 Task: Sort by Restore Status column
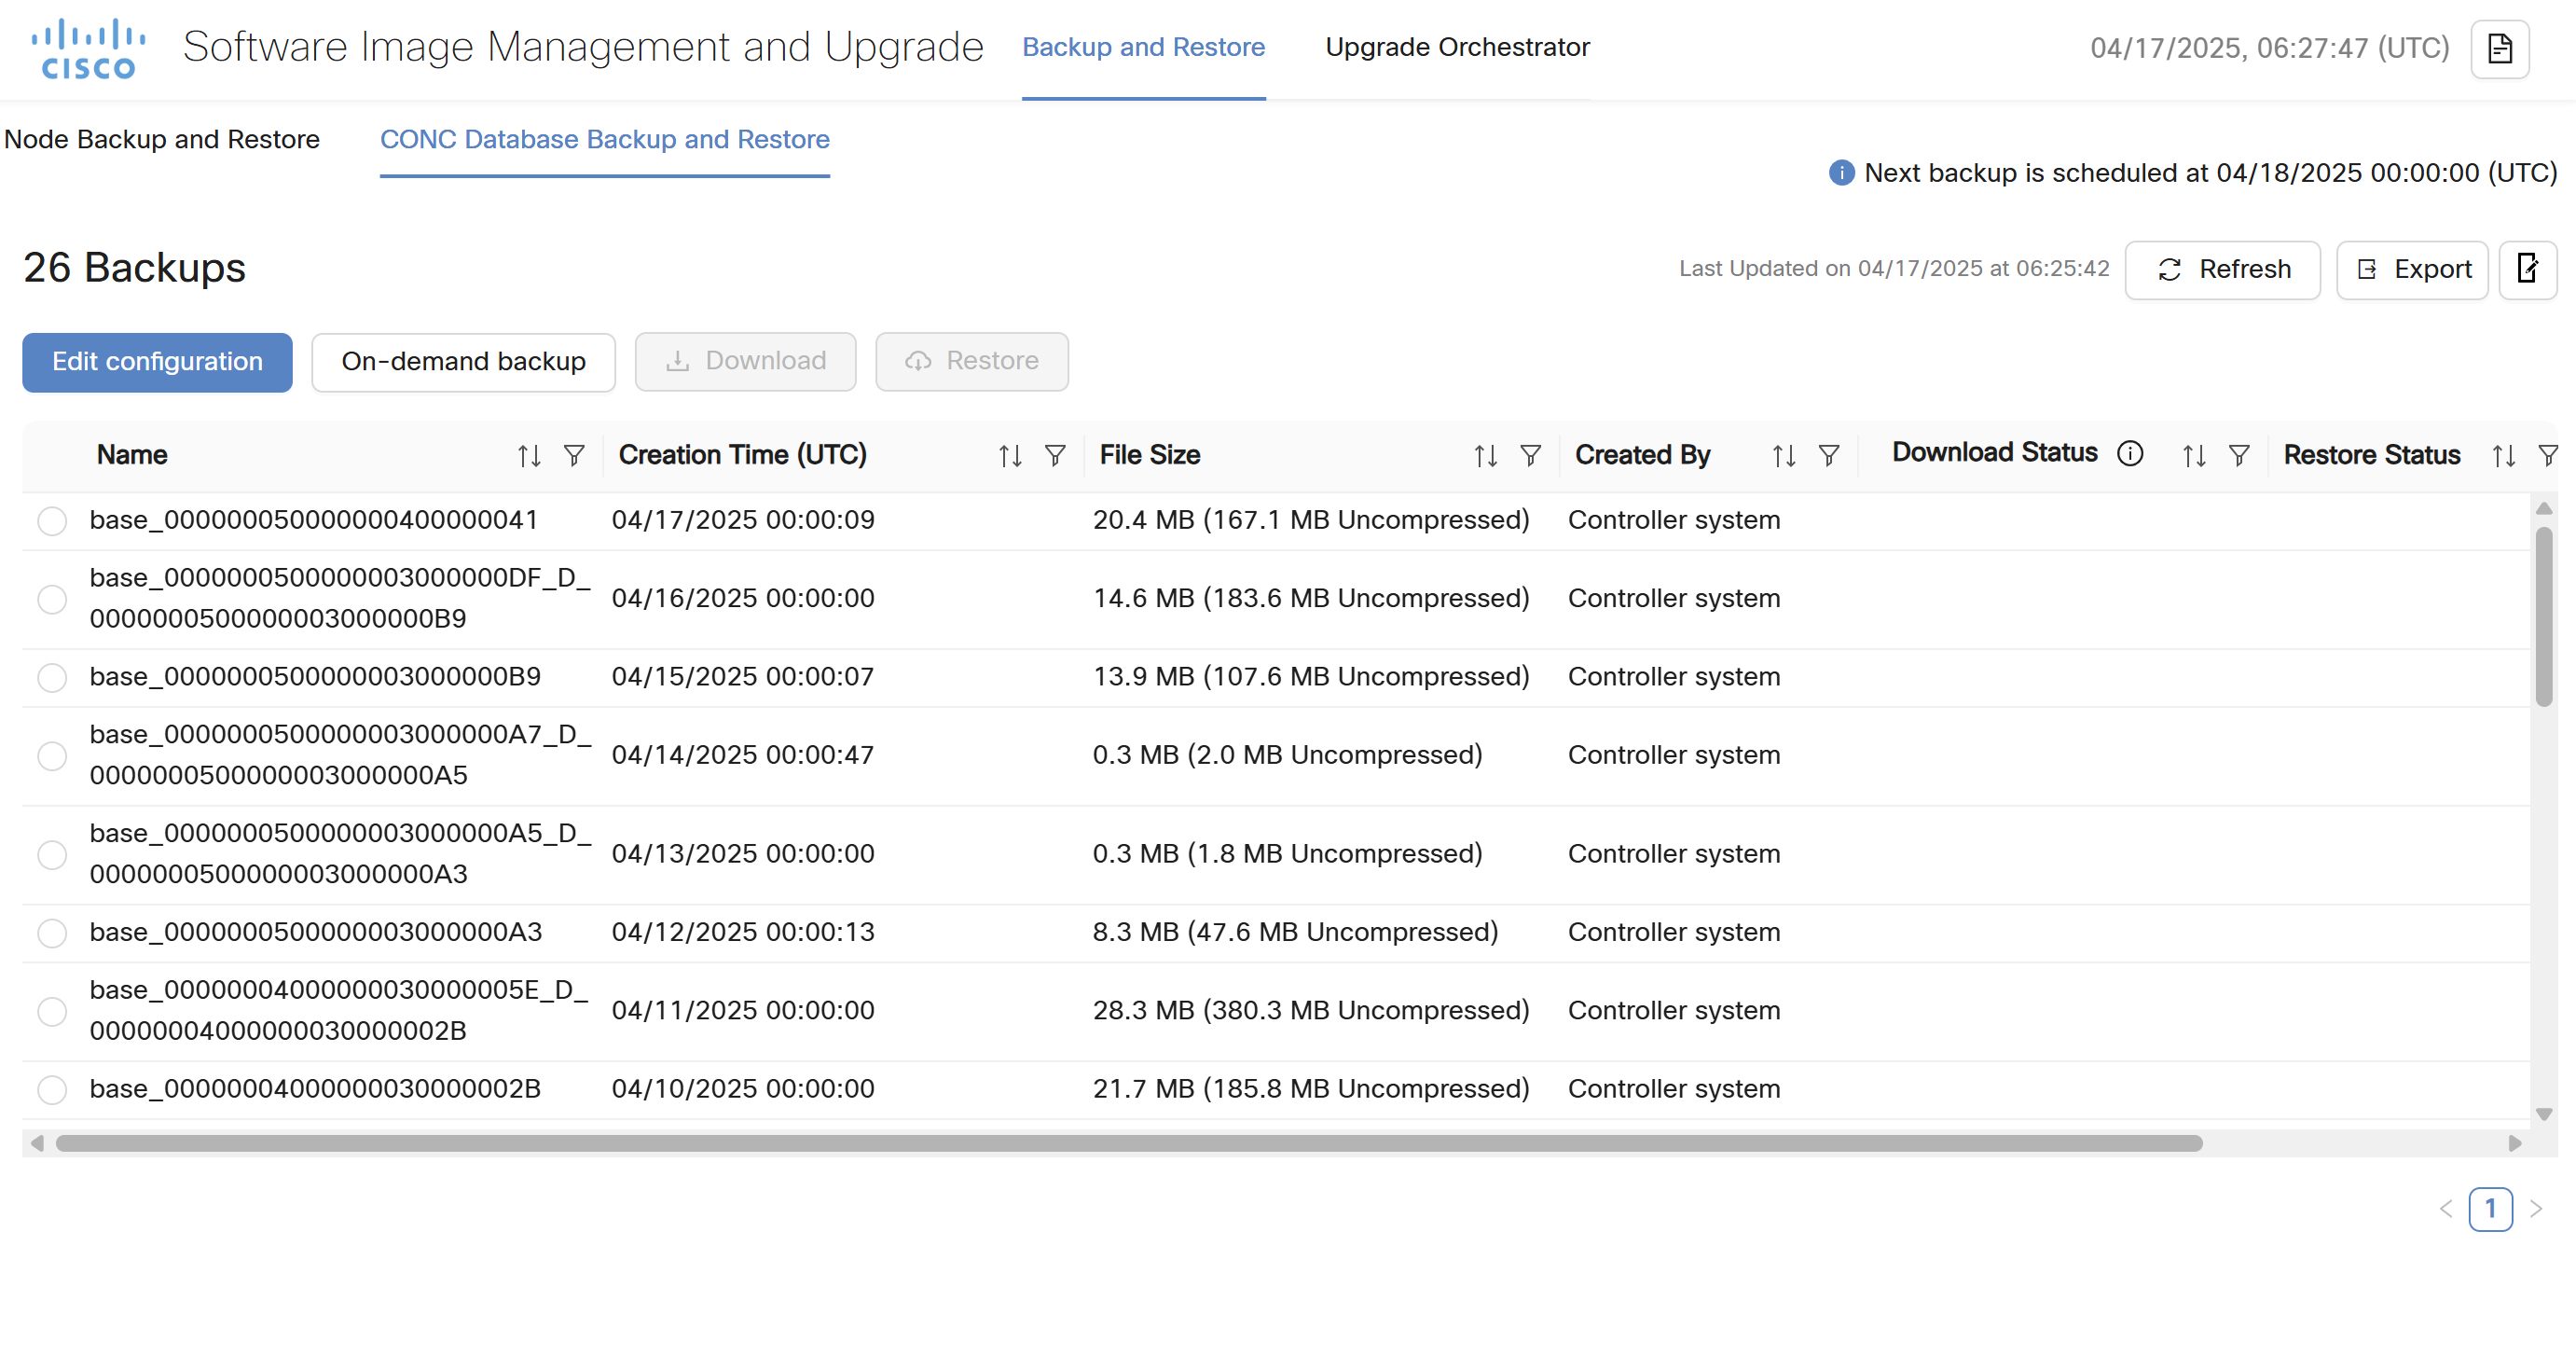2504,456
